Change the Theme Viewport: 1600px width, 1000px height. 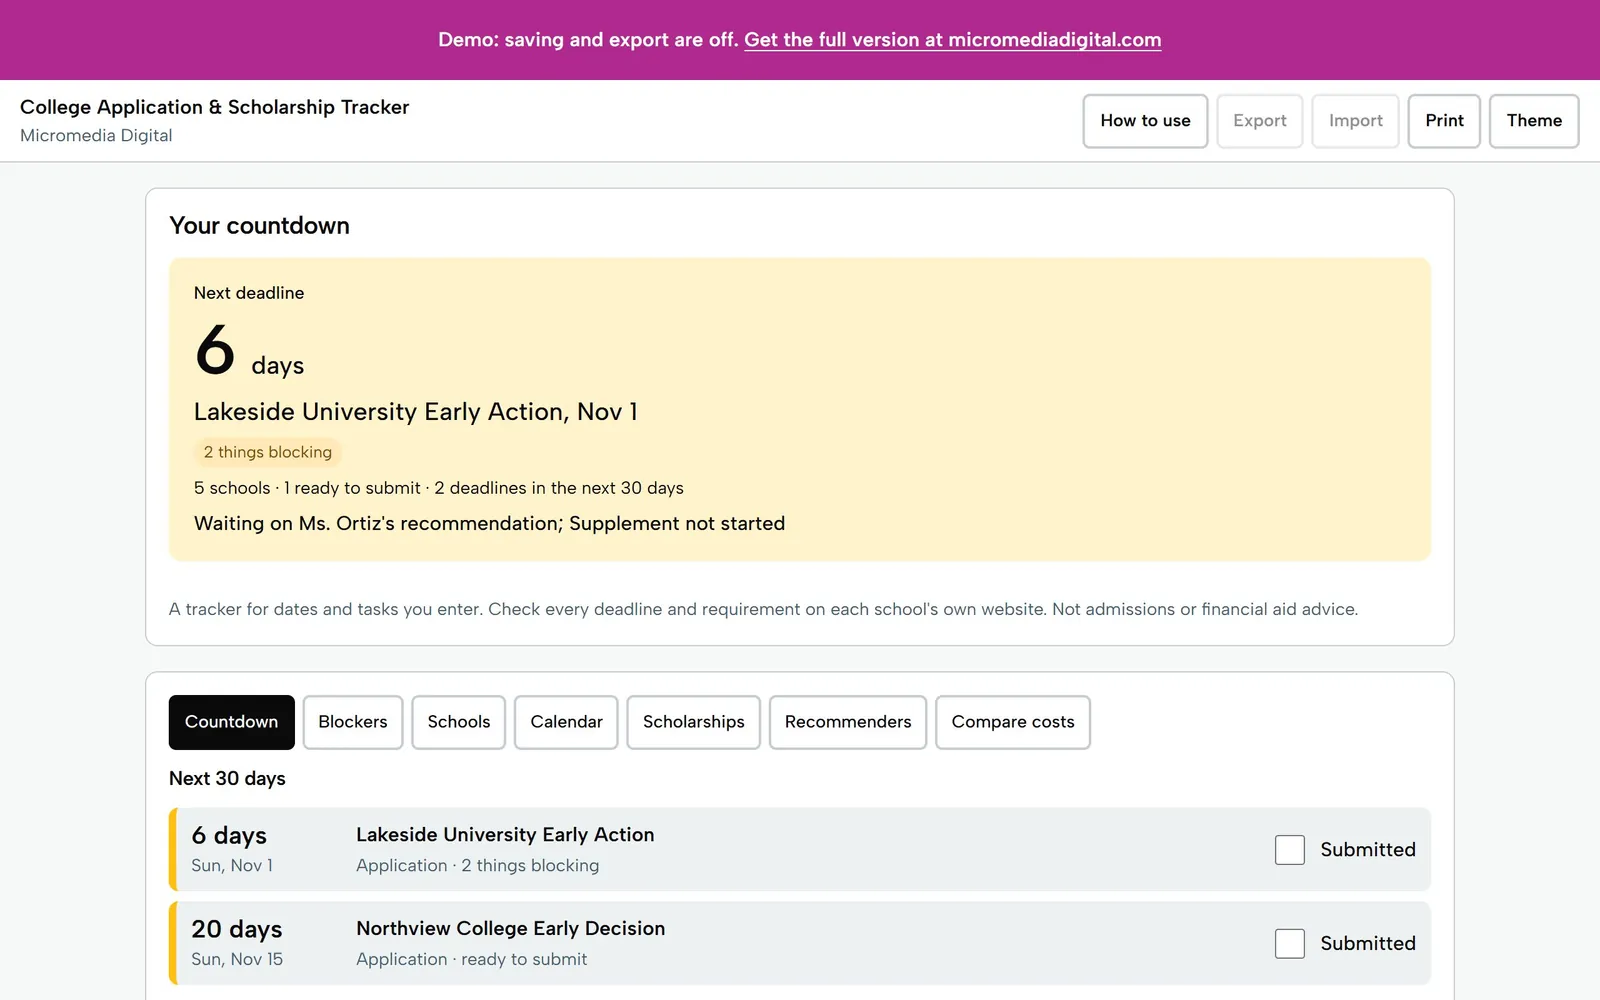1534,121
